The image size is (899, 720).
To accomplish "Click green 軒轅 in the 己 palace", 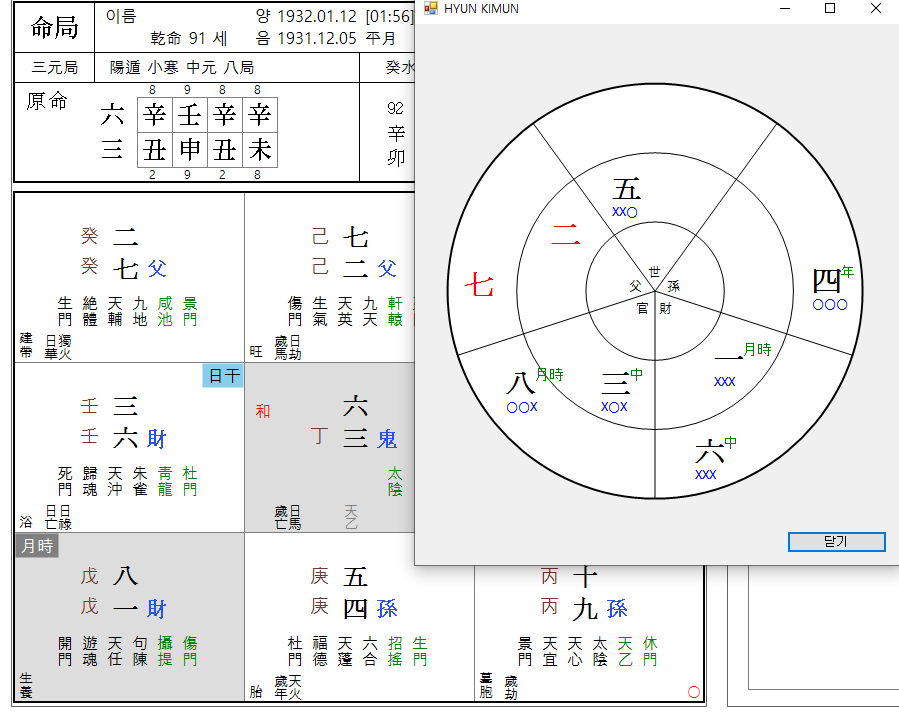I will (395, 311).
